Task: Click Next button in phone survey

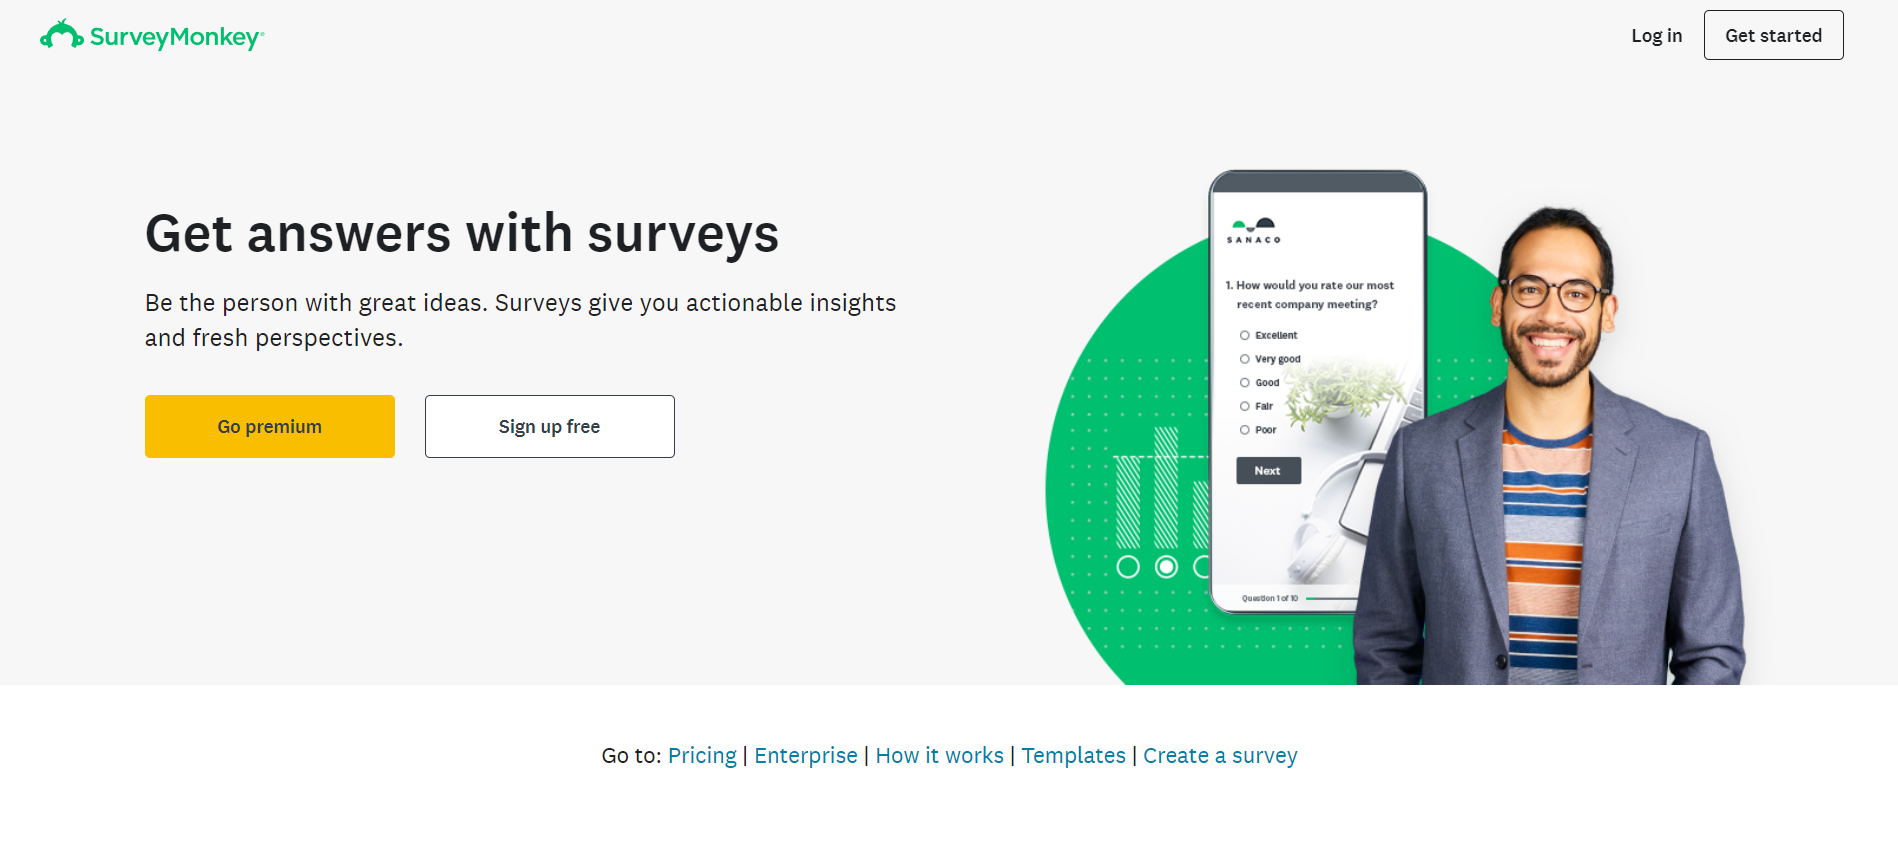Action: [x=1268, y=471]
